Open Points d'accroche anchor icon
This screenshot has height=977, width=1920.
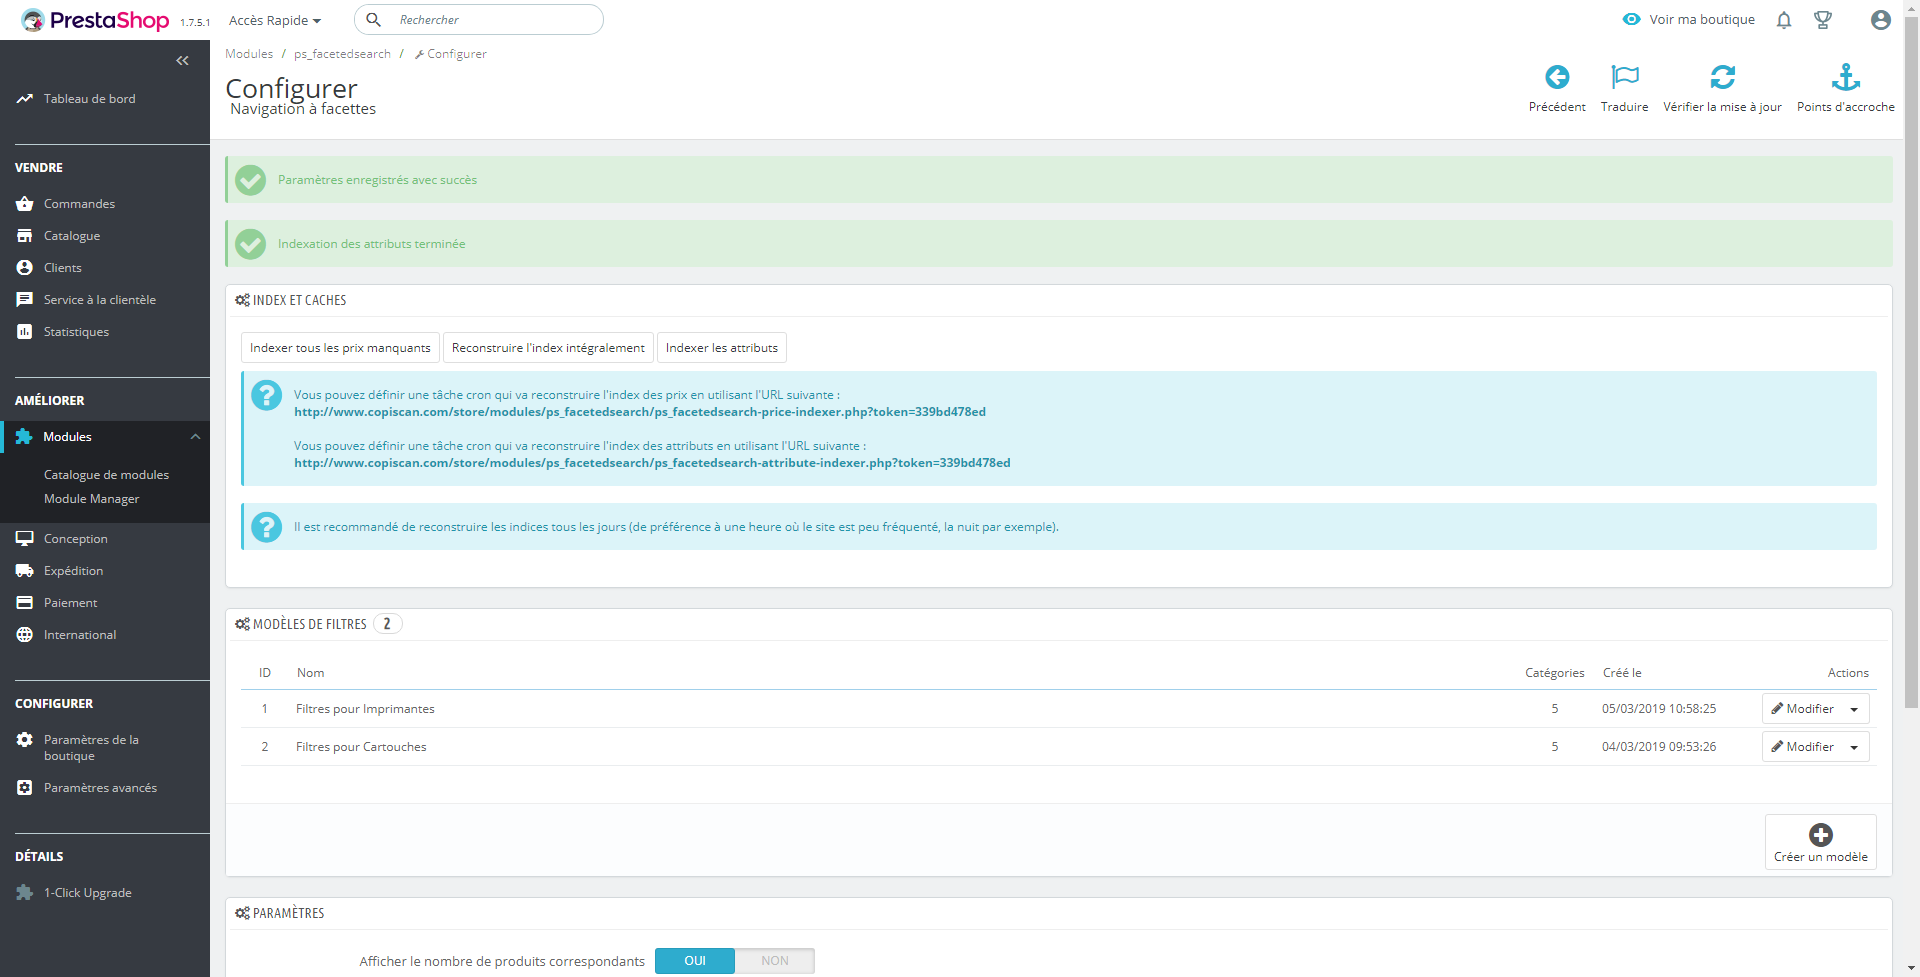(1845, 77)
